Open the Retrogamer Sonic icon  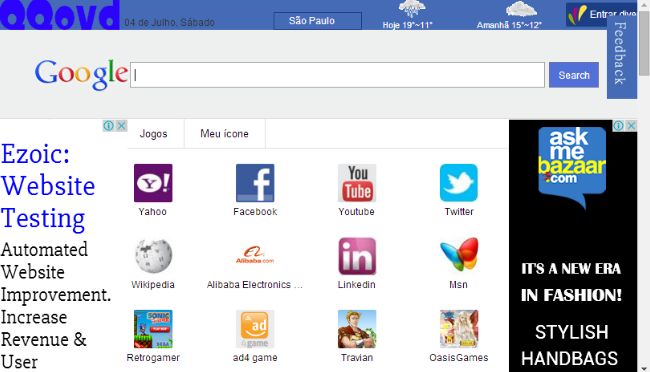click(153, 329)
